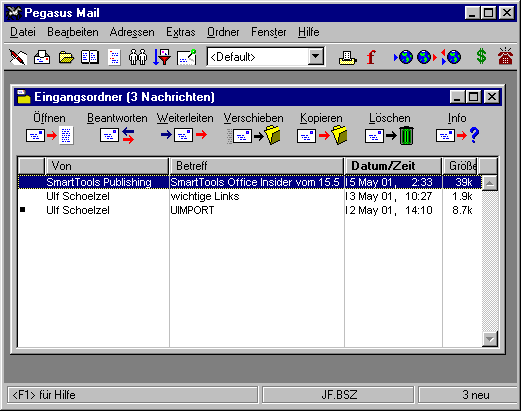Click globe icon with left blue arrow
The width and height of the screenshot is (521, 411).
403,57
